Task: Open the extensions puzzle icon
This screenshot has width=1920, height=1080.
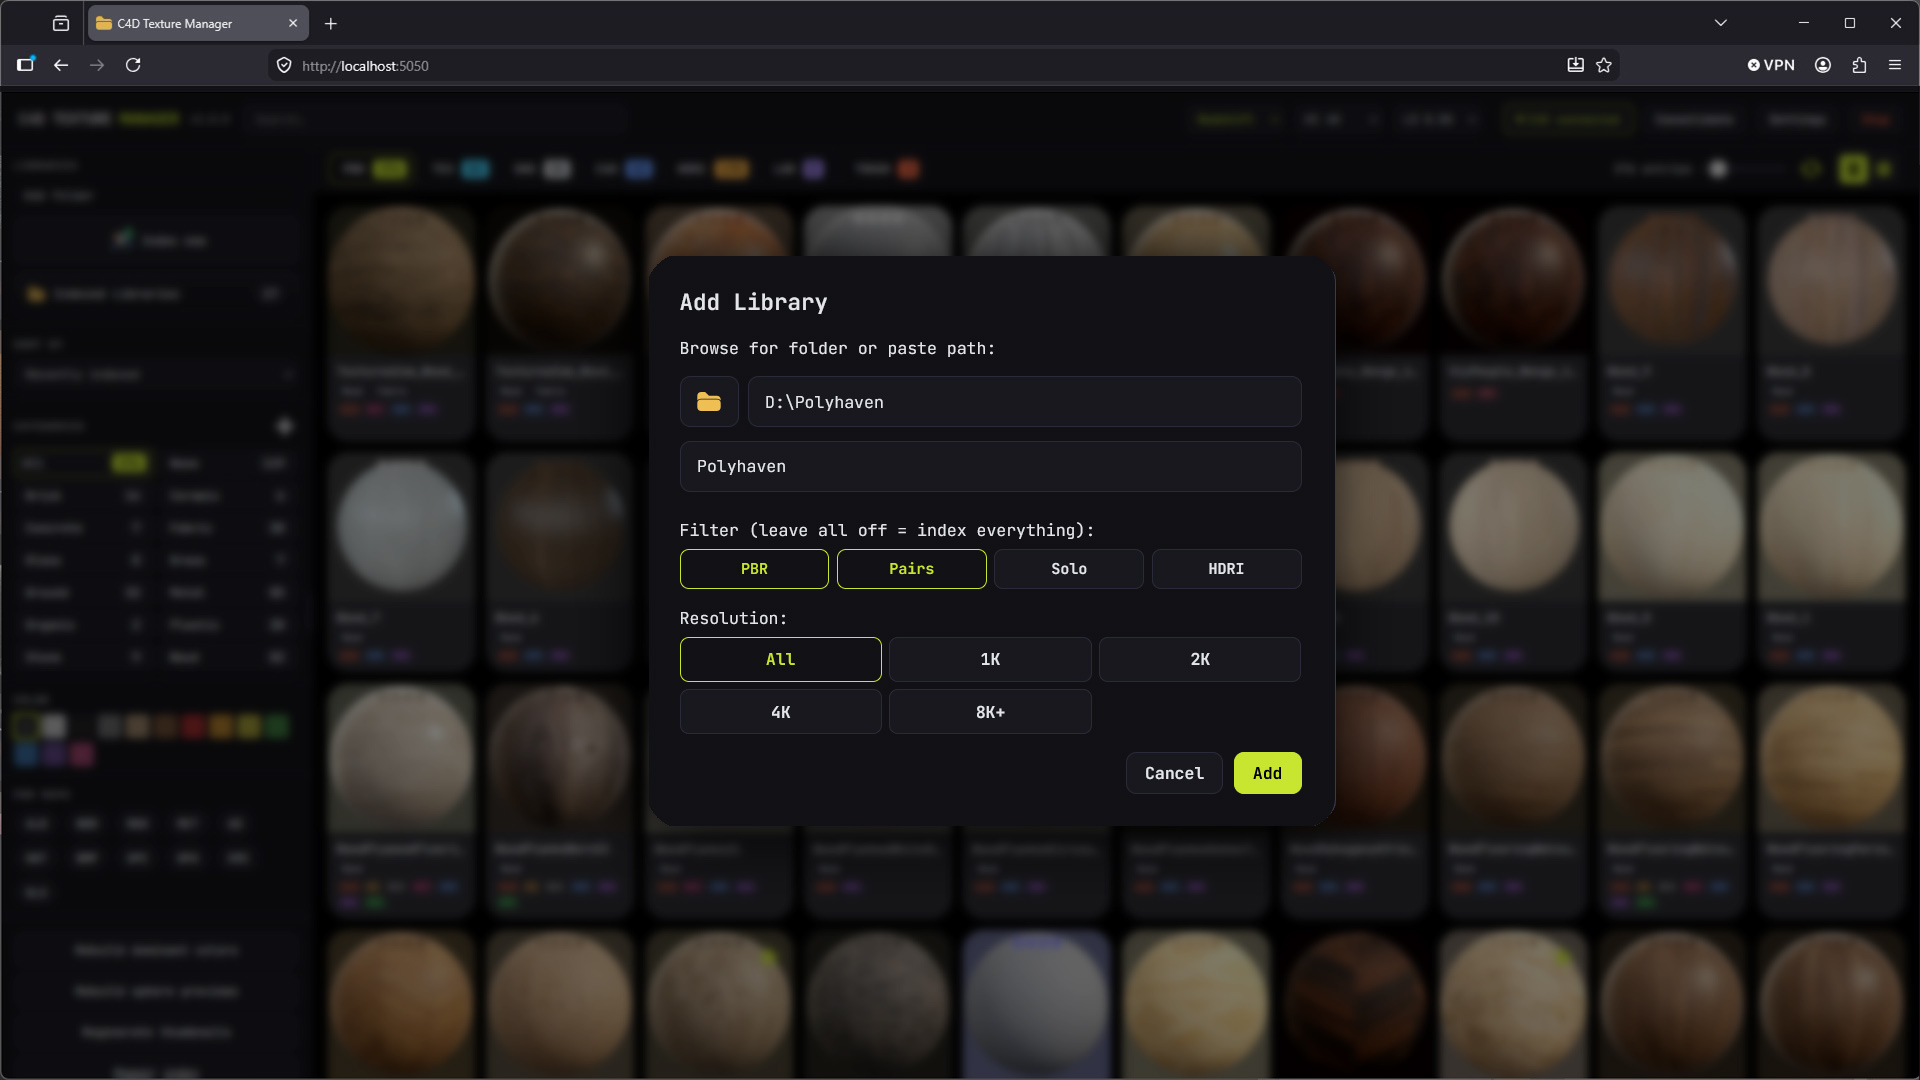Action: coord(1859,65)
